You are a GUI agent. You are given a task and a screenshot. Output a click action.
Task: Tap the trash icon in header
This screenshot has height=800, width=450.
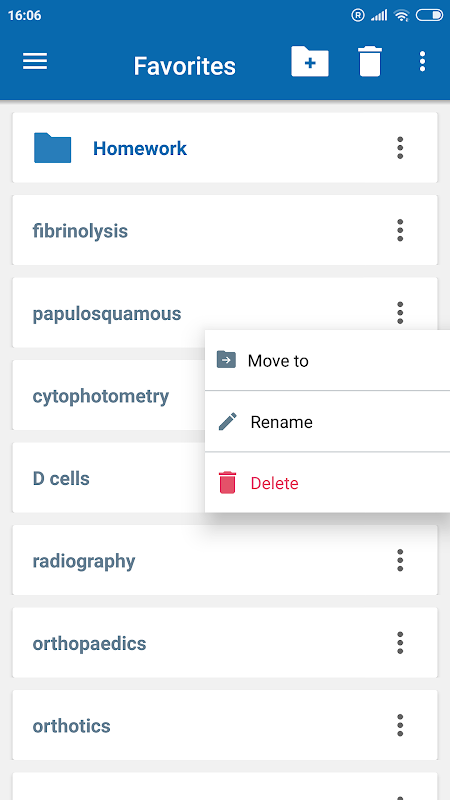[x=370, y=62]
